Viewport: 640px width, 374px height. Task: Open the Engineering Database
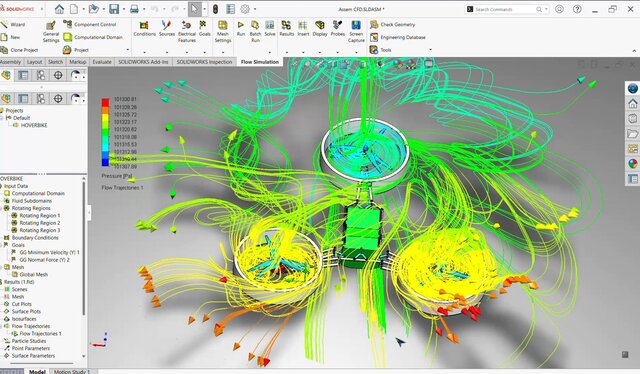[398, 37]
